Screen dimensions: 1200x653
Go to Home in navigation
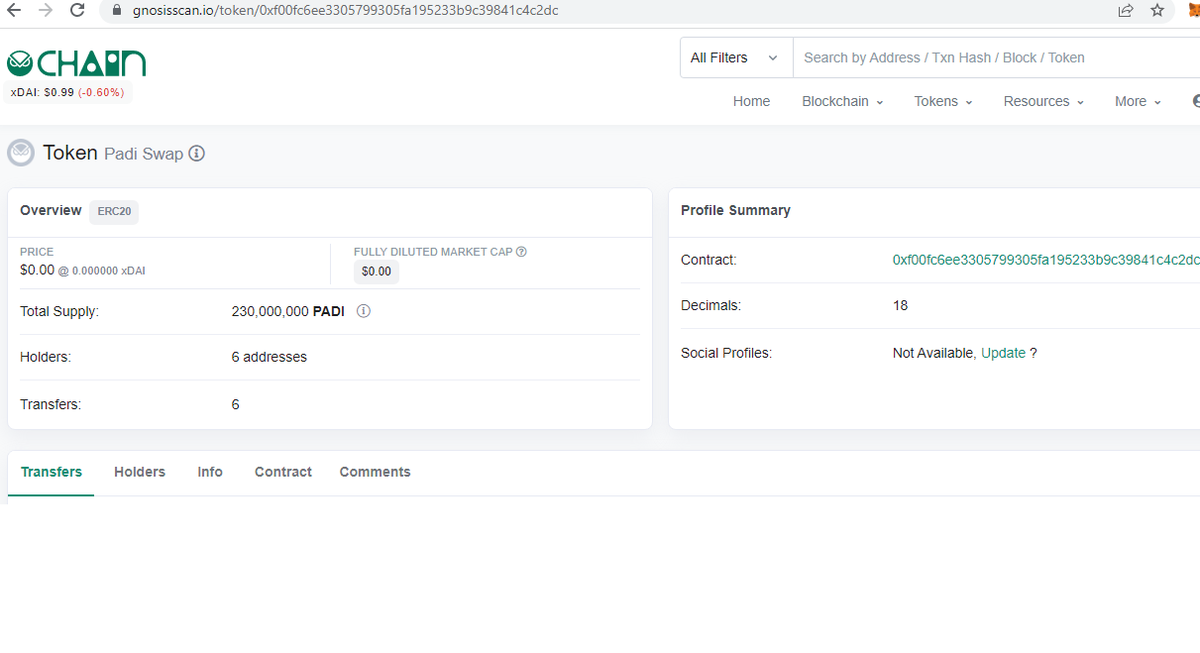click(751, 101)
